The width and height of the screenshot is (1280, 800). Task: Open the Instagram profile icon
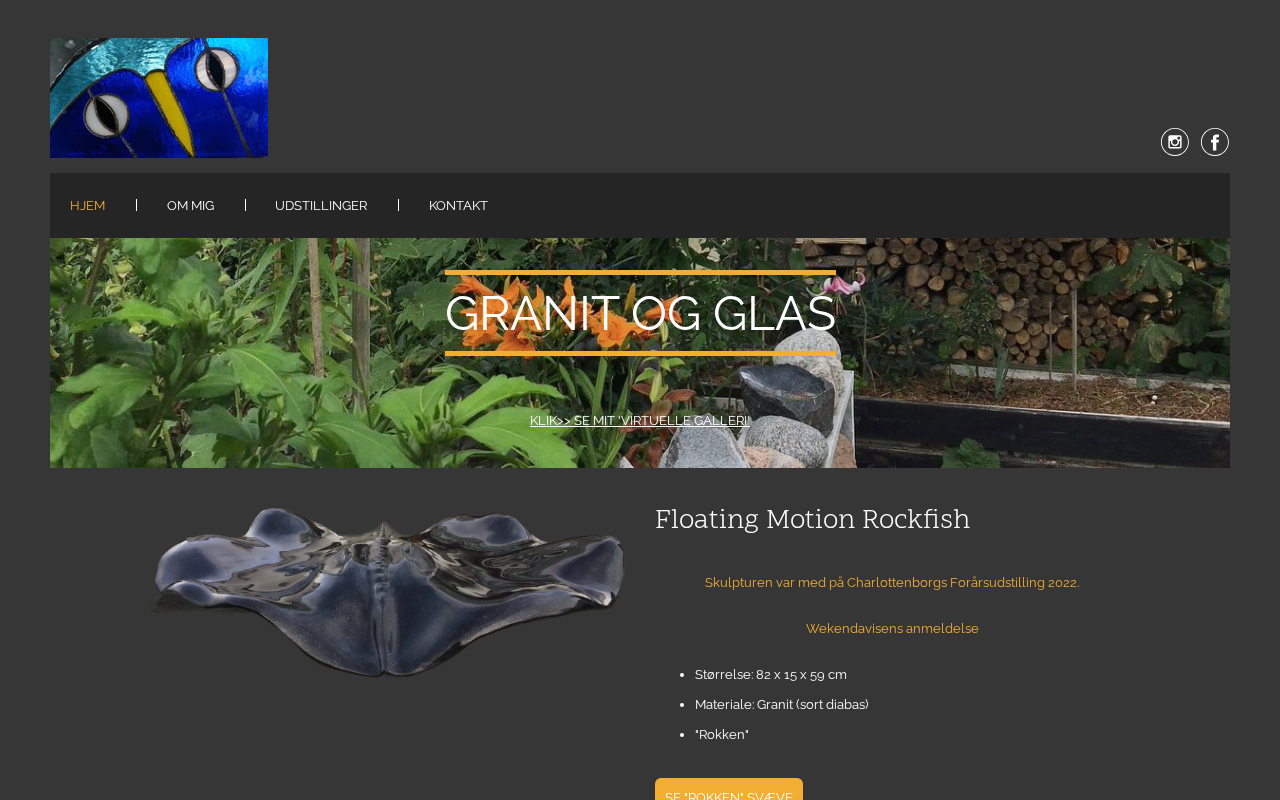[1175, 142]
